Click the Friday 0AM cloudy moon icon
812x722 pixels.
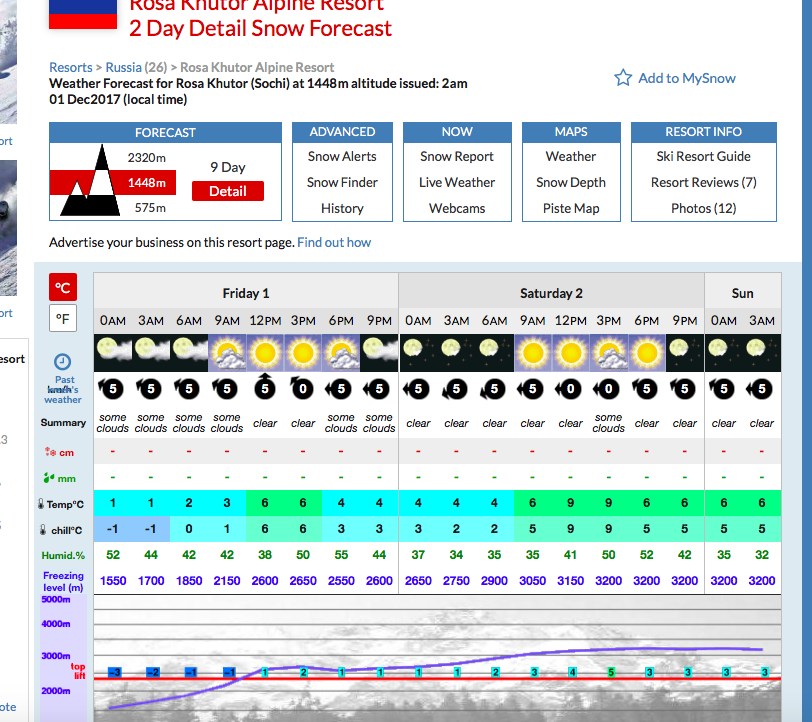112,353
